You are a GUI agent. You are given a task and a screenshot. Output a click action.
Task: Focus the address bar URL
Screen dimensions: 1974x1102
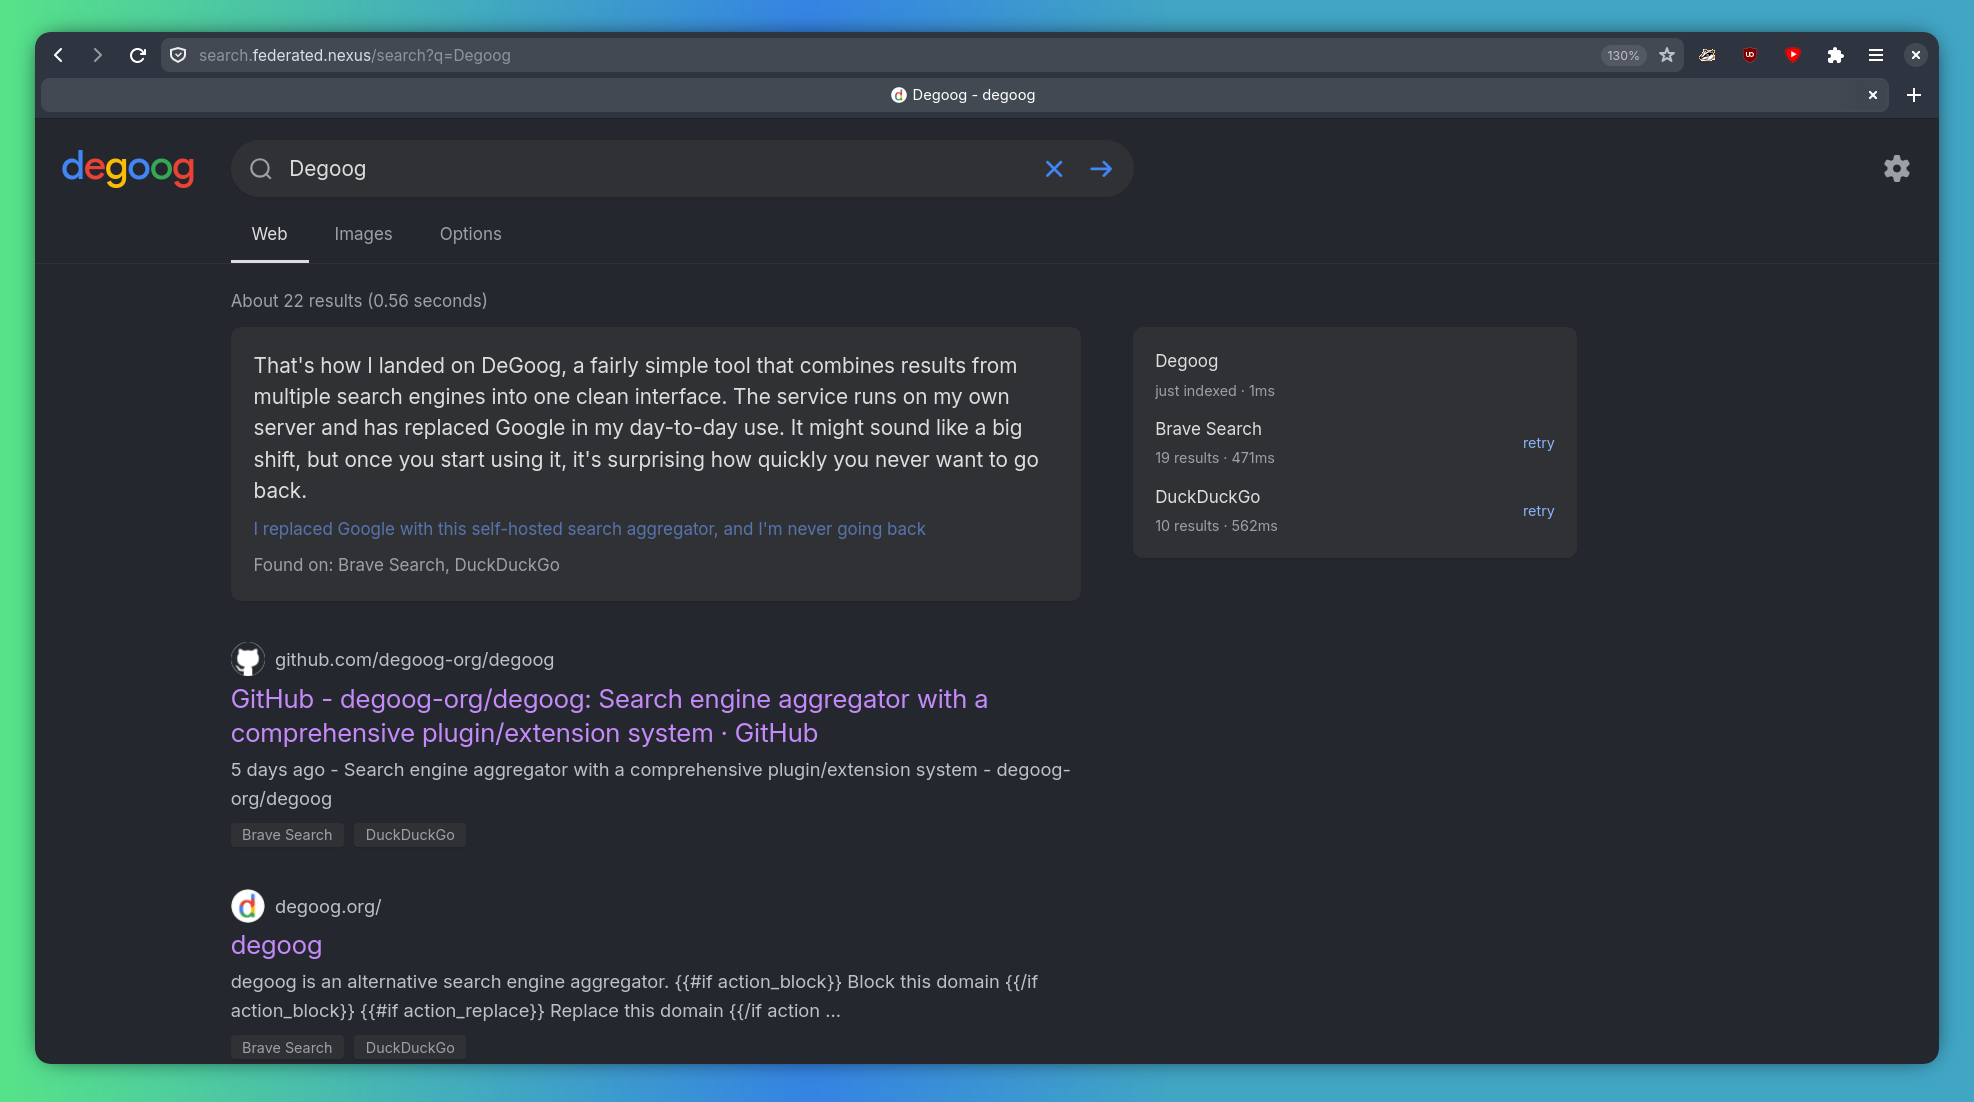pos(890,55)
